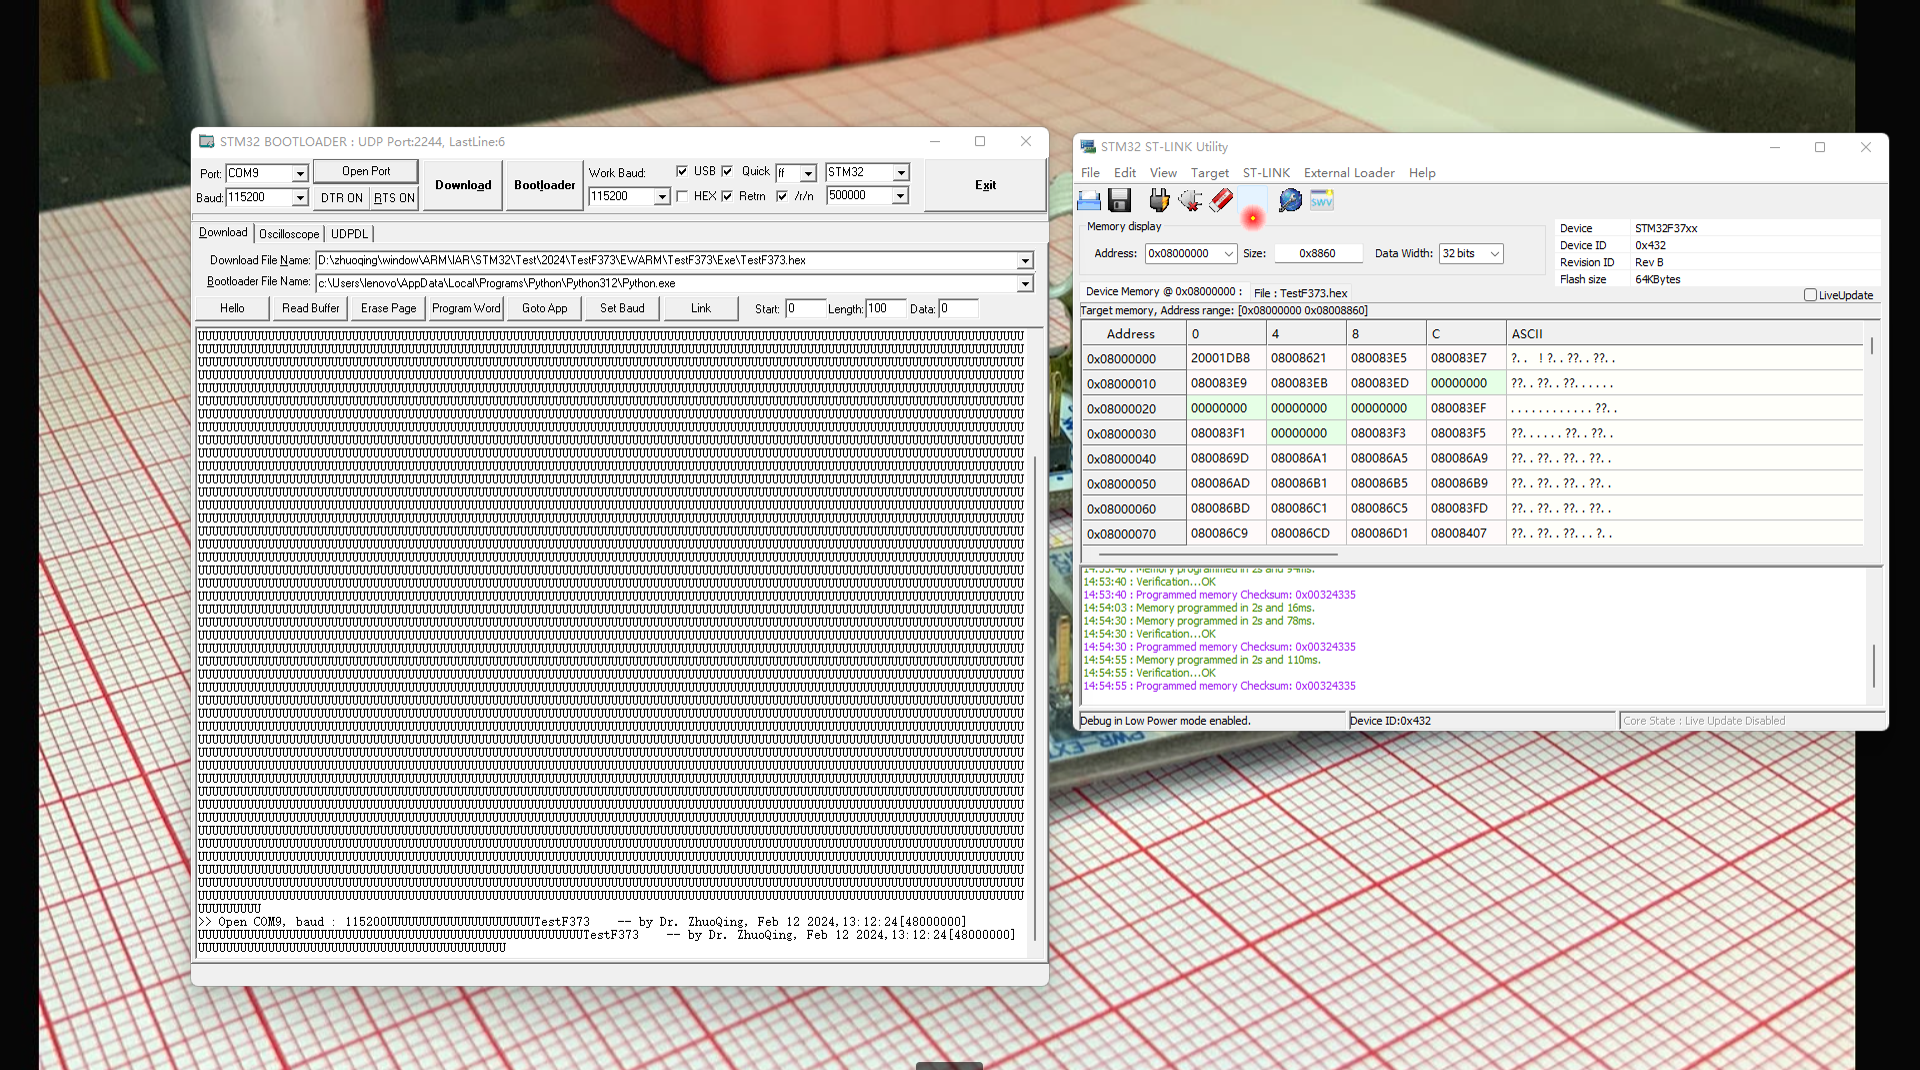Click the Program verify toolbar slot by eraser
The image size is (1920, 1070).
pos(1253,201)
